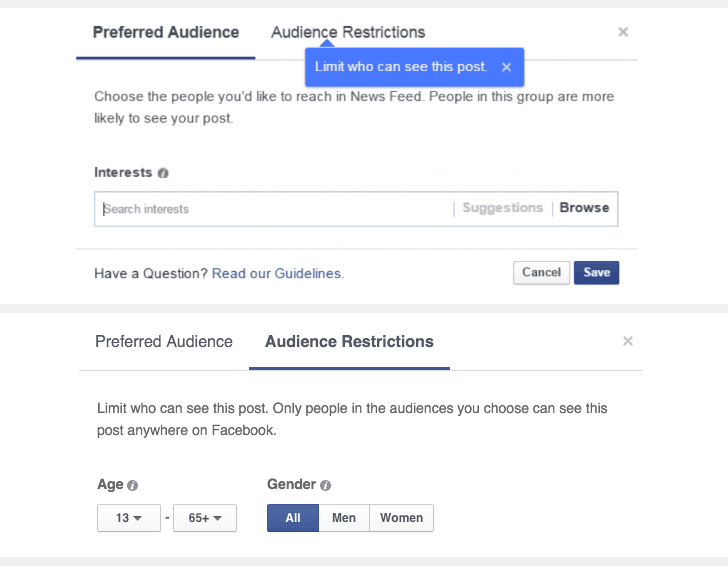Close the lower Audience Restrictions dialog
Viewport: 728px width, 571px height.
click(x=628, y=341)
